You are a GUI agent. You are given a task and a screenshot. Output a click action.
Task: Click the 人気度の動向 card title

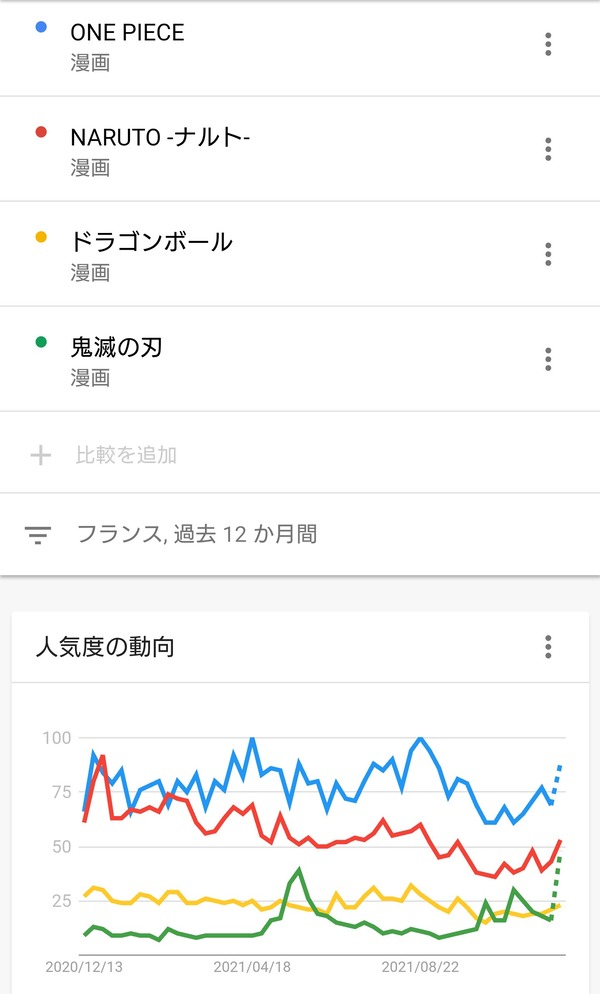[105, 647]
